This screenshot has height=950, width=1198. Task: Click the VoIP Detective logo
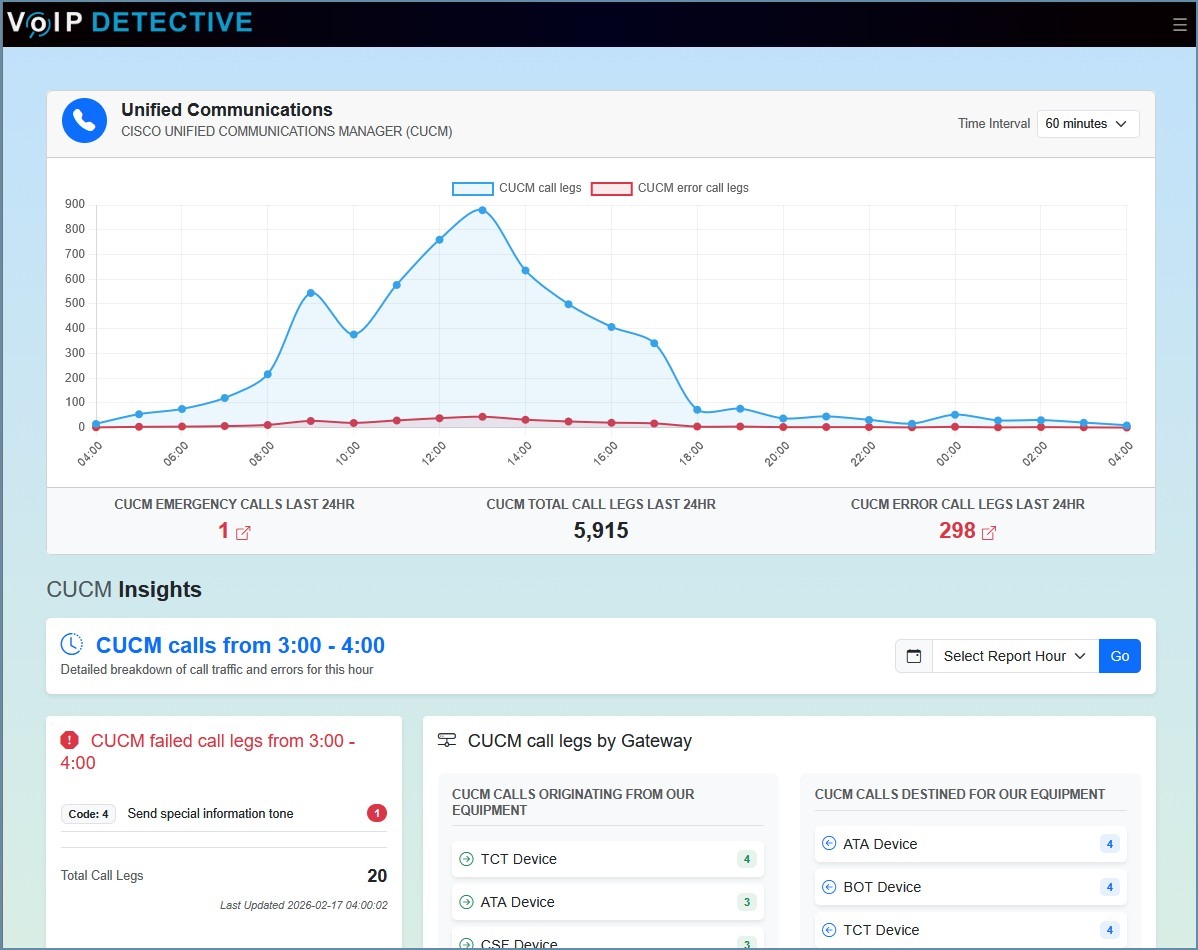(130, 23)
